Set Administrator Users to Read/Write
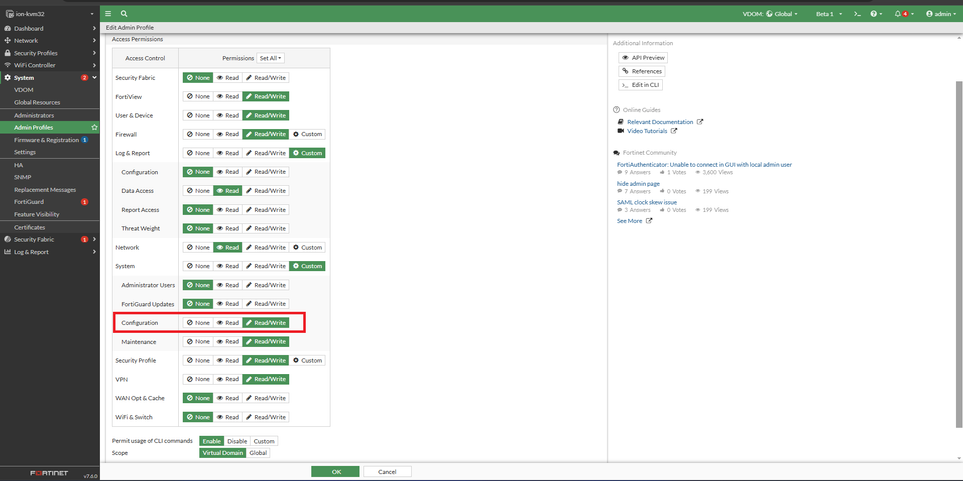This screenshot has width=963, height=481. (265, 285)
